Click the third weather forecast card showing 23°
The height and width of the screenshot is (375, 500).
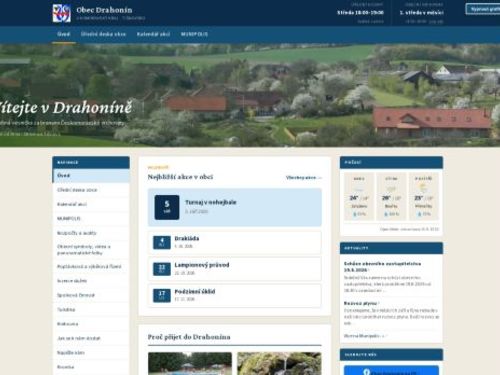pos(423,197)
